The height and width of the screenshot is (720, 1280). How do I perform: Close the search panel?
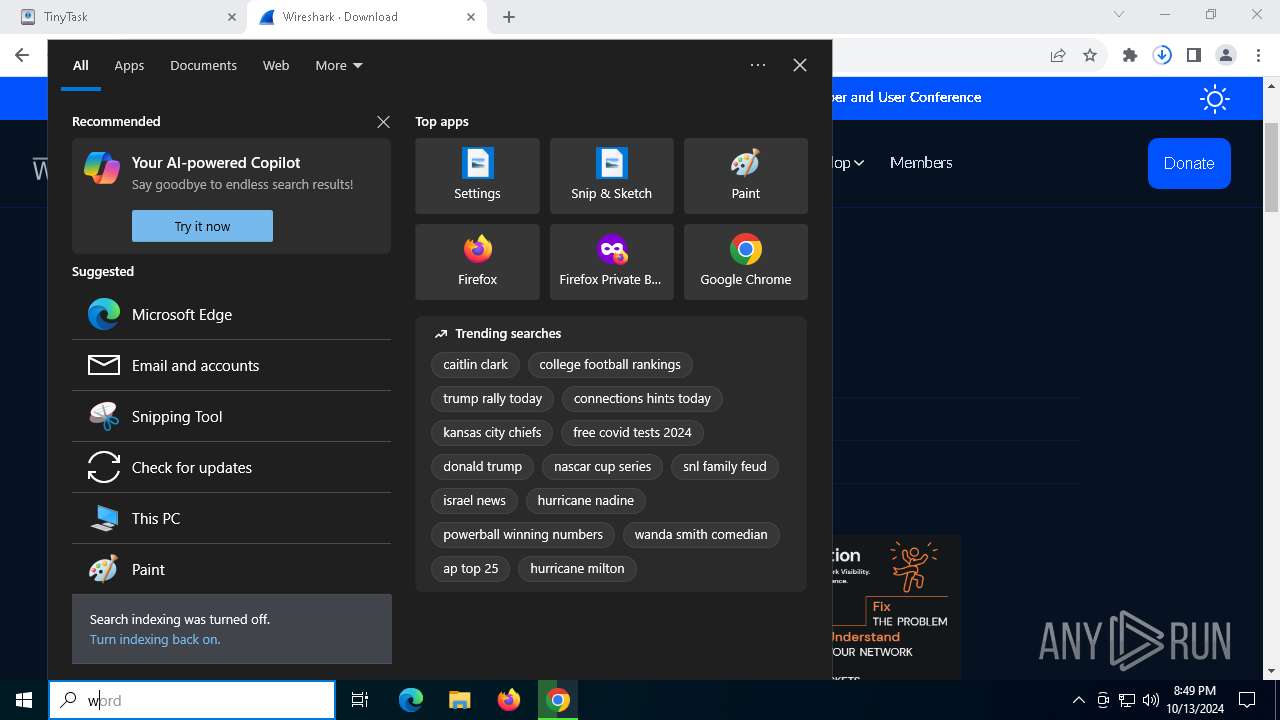800,65
